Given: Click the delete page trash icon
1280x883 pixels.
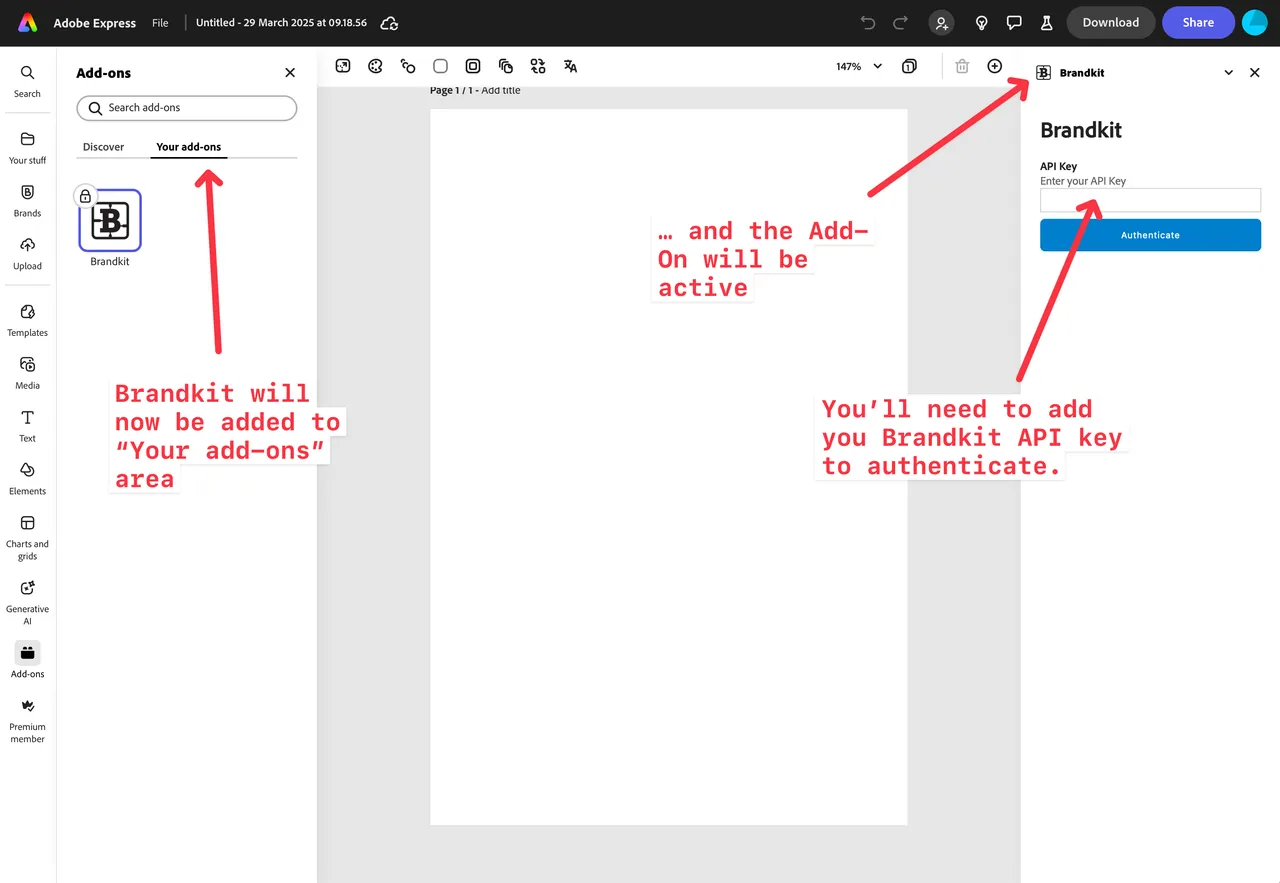Looking at the screenshot, I should pos(962,66).
